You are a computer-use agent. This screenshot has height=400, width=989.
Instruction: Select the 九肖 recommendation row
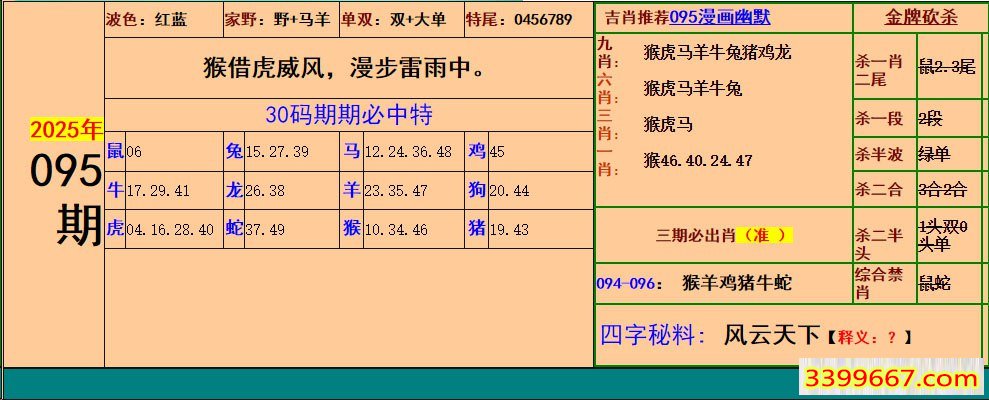(718, 52)
